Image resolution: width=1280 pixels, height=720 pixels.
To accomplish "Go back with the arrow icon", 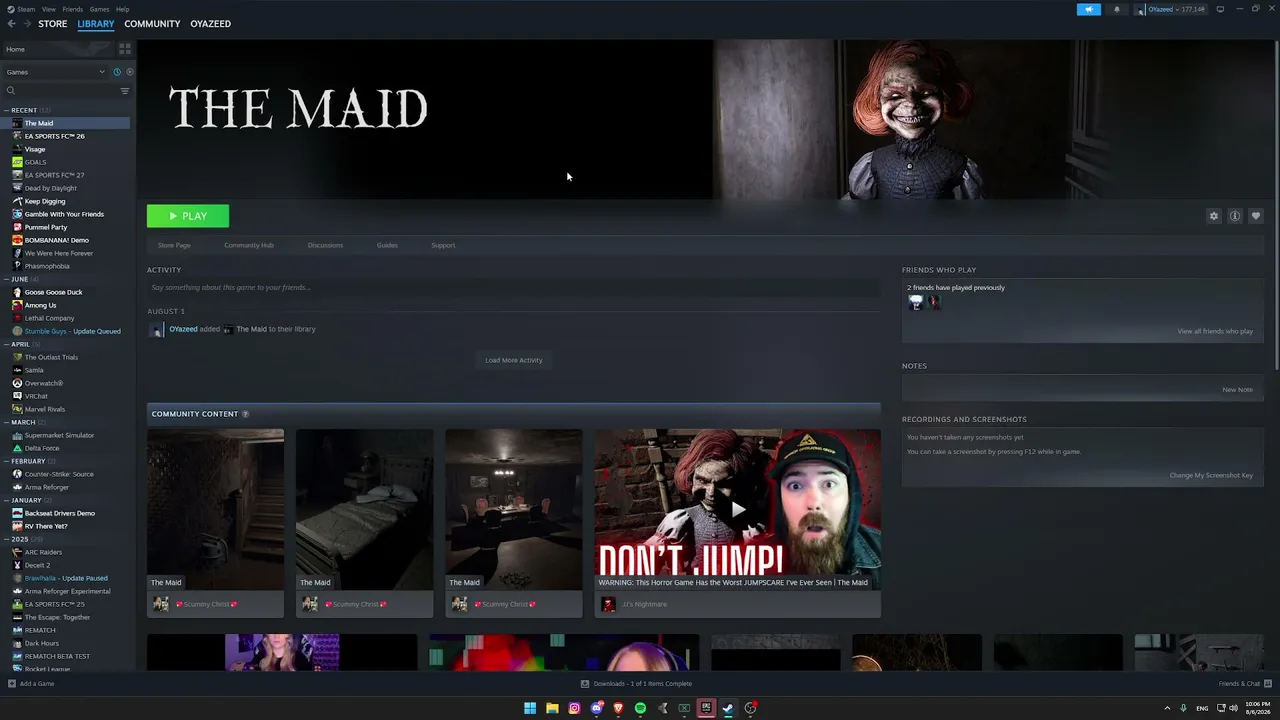I will tap(11, 24).
